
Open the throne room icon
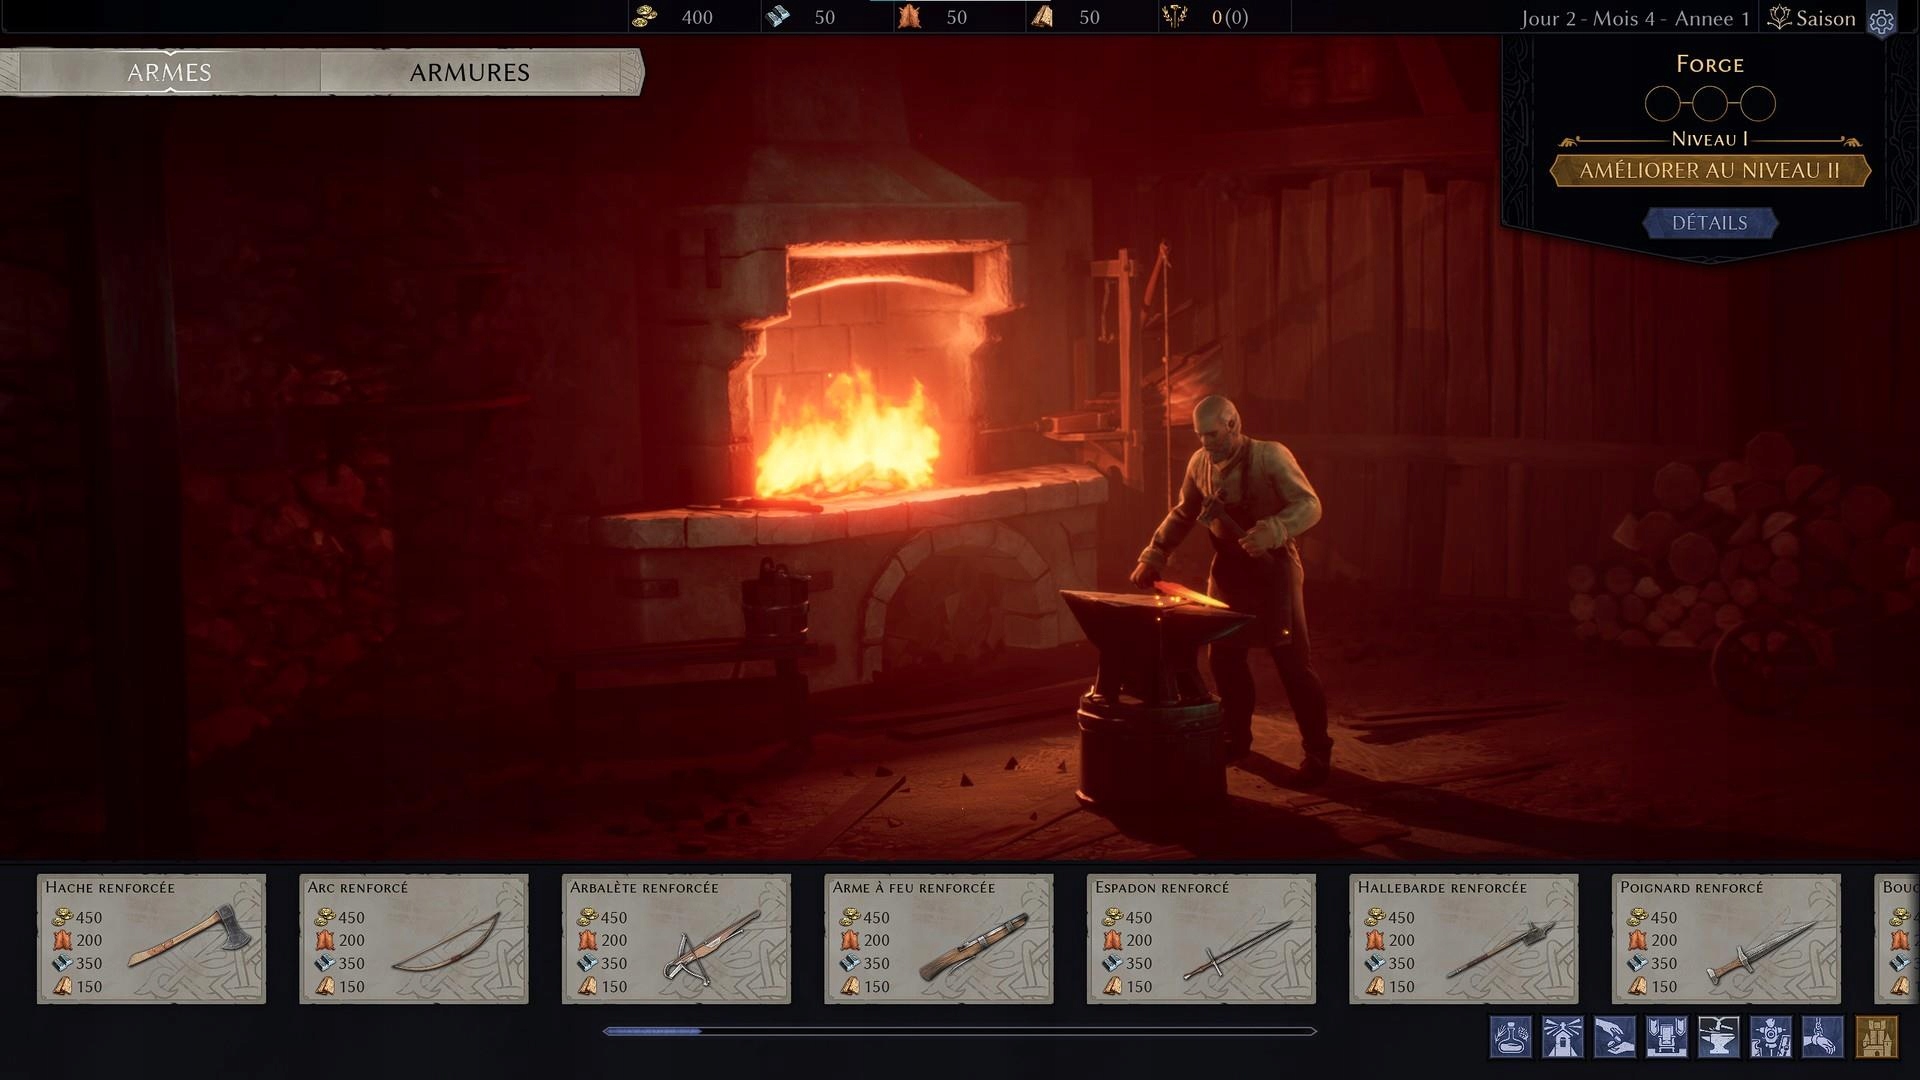click(1666, 1037)
